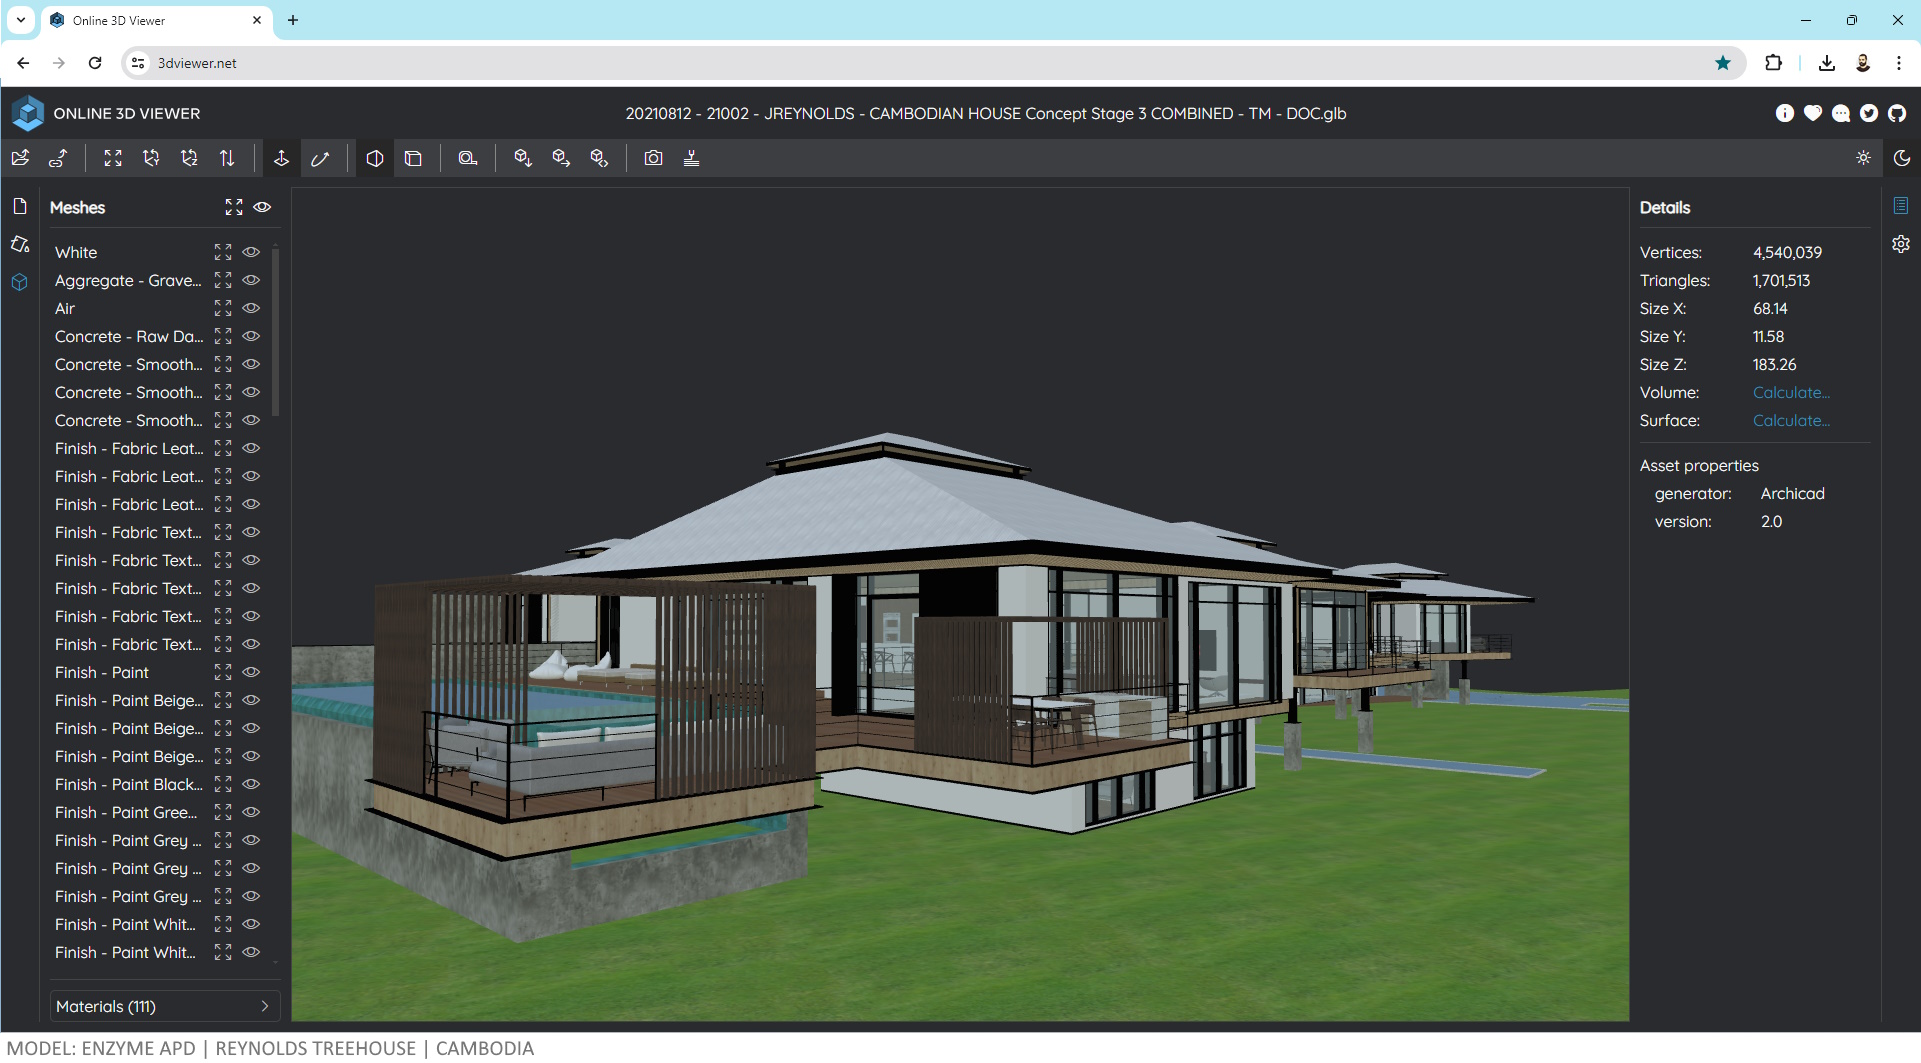The image size is (1921, 1063).
Task: Select the measure tool in toolbar
Action: [x=468, y=158]
